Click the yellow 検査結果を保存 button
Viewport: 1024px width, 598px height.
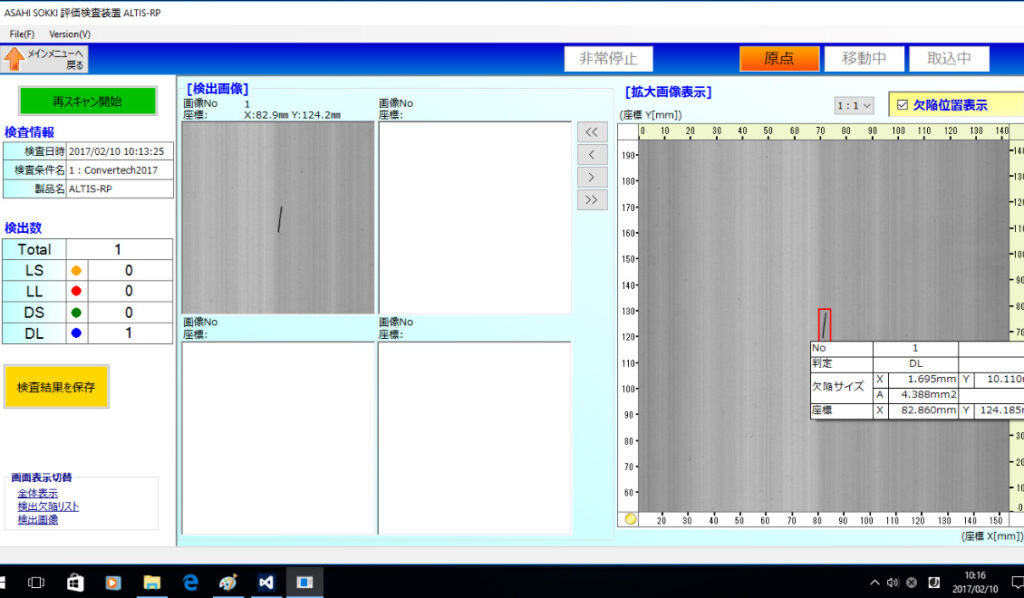tap(56, 387)
